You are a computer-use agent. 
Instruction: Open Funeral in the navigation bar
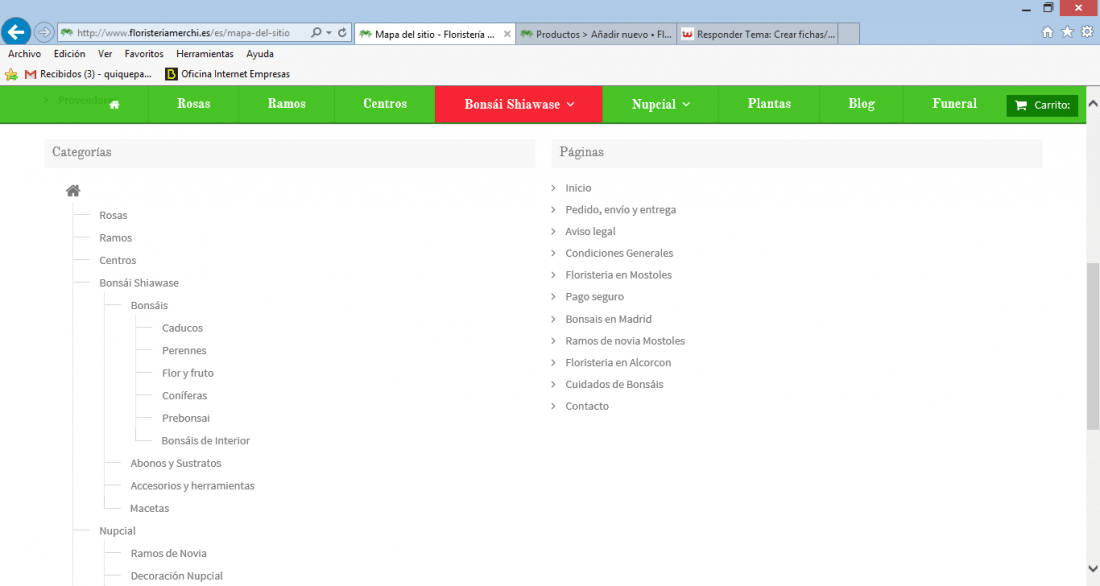point(954,104)
